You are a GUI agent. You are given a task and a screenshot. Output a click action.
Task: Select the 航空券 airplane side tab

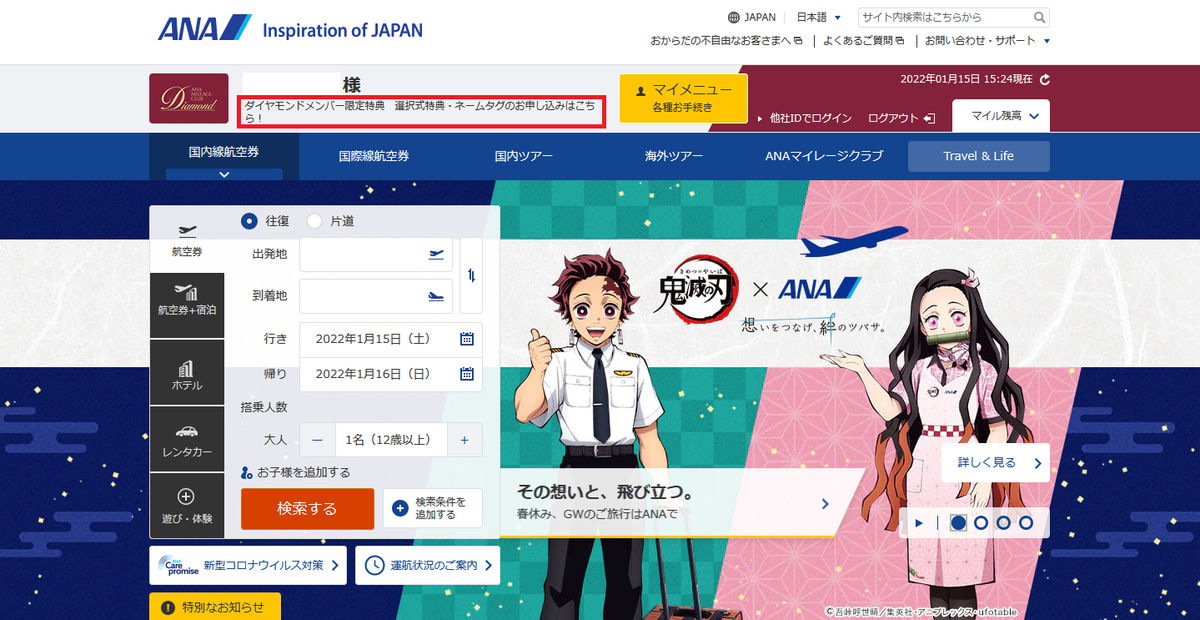coord(187,240)
